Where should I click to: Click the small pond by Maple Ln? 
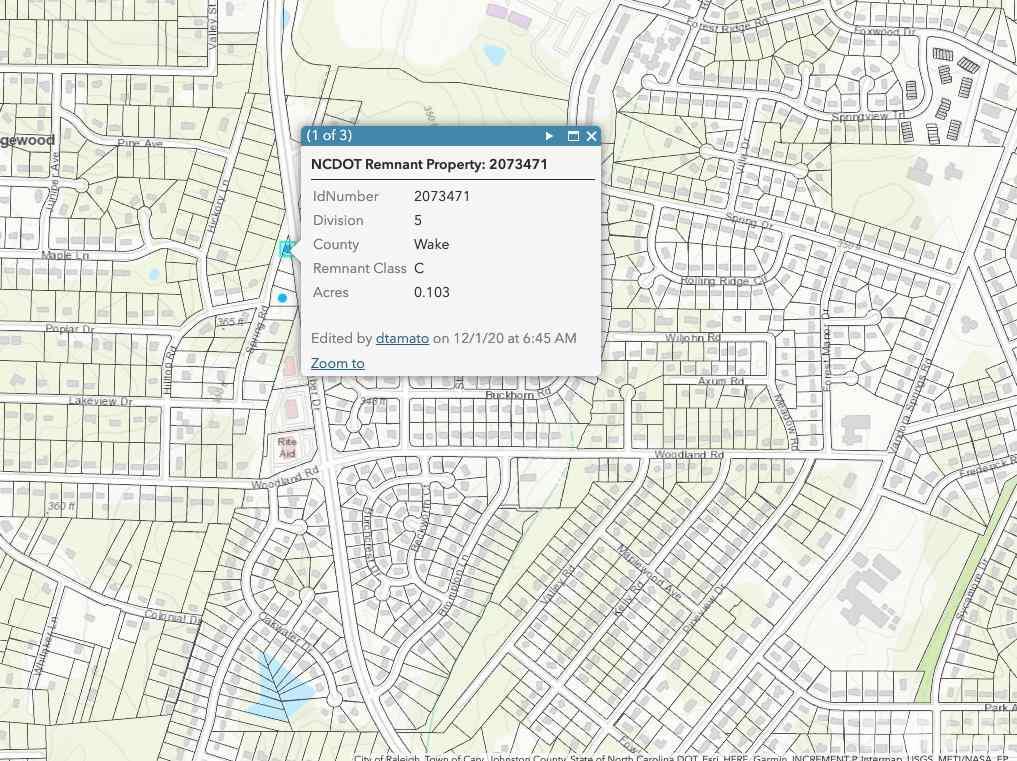pyautogui.click(x=154, y=274)
